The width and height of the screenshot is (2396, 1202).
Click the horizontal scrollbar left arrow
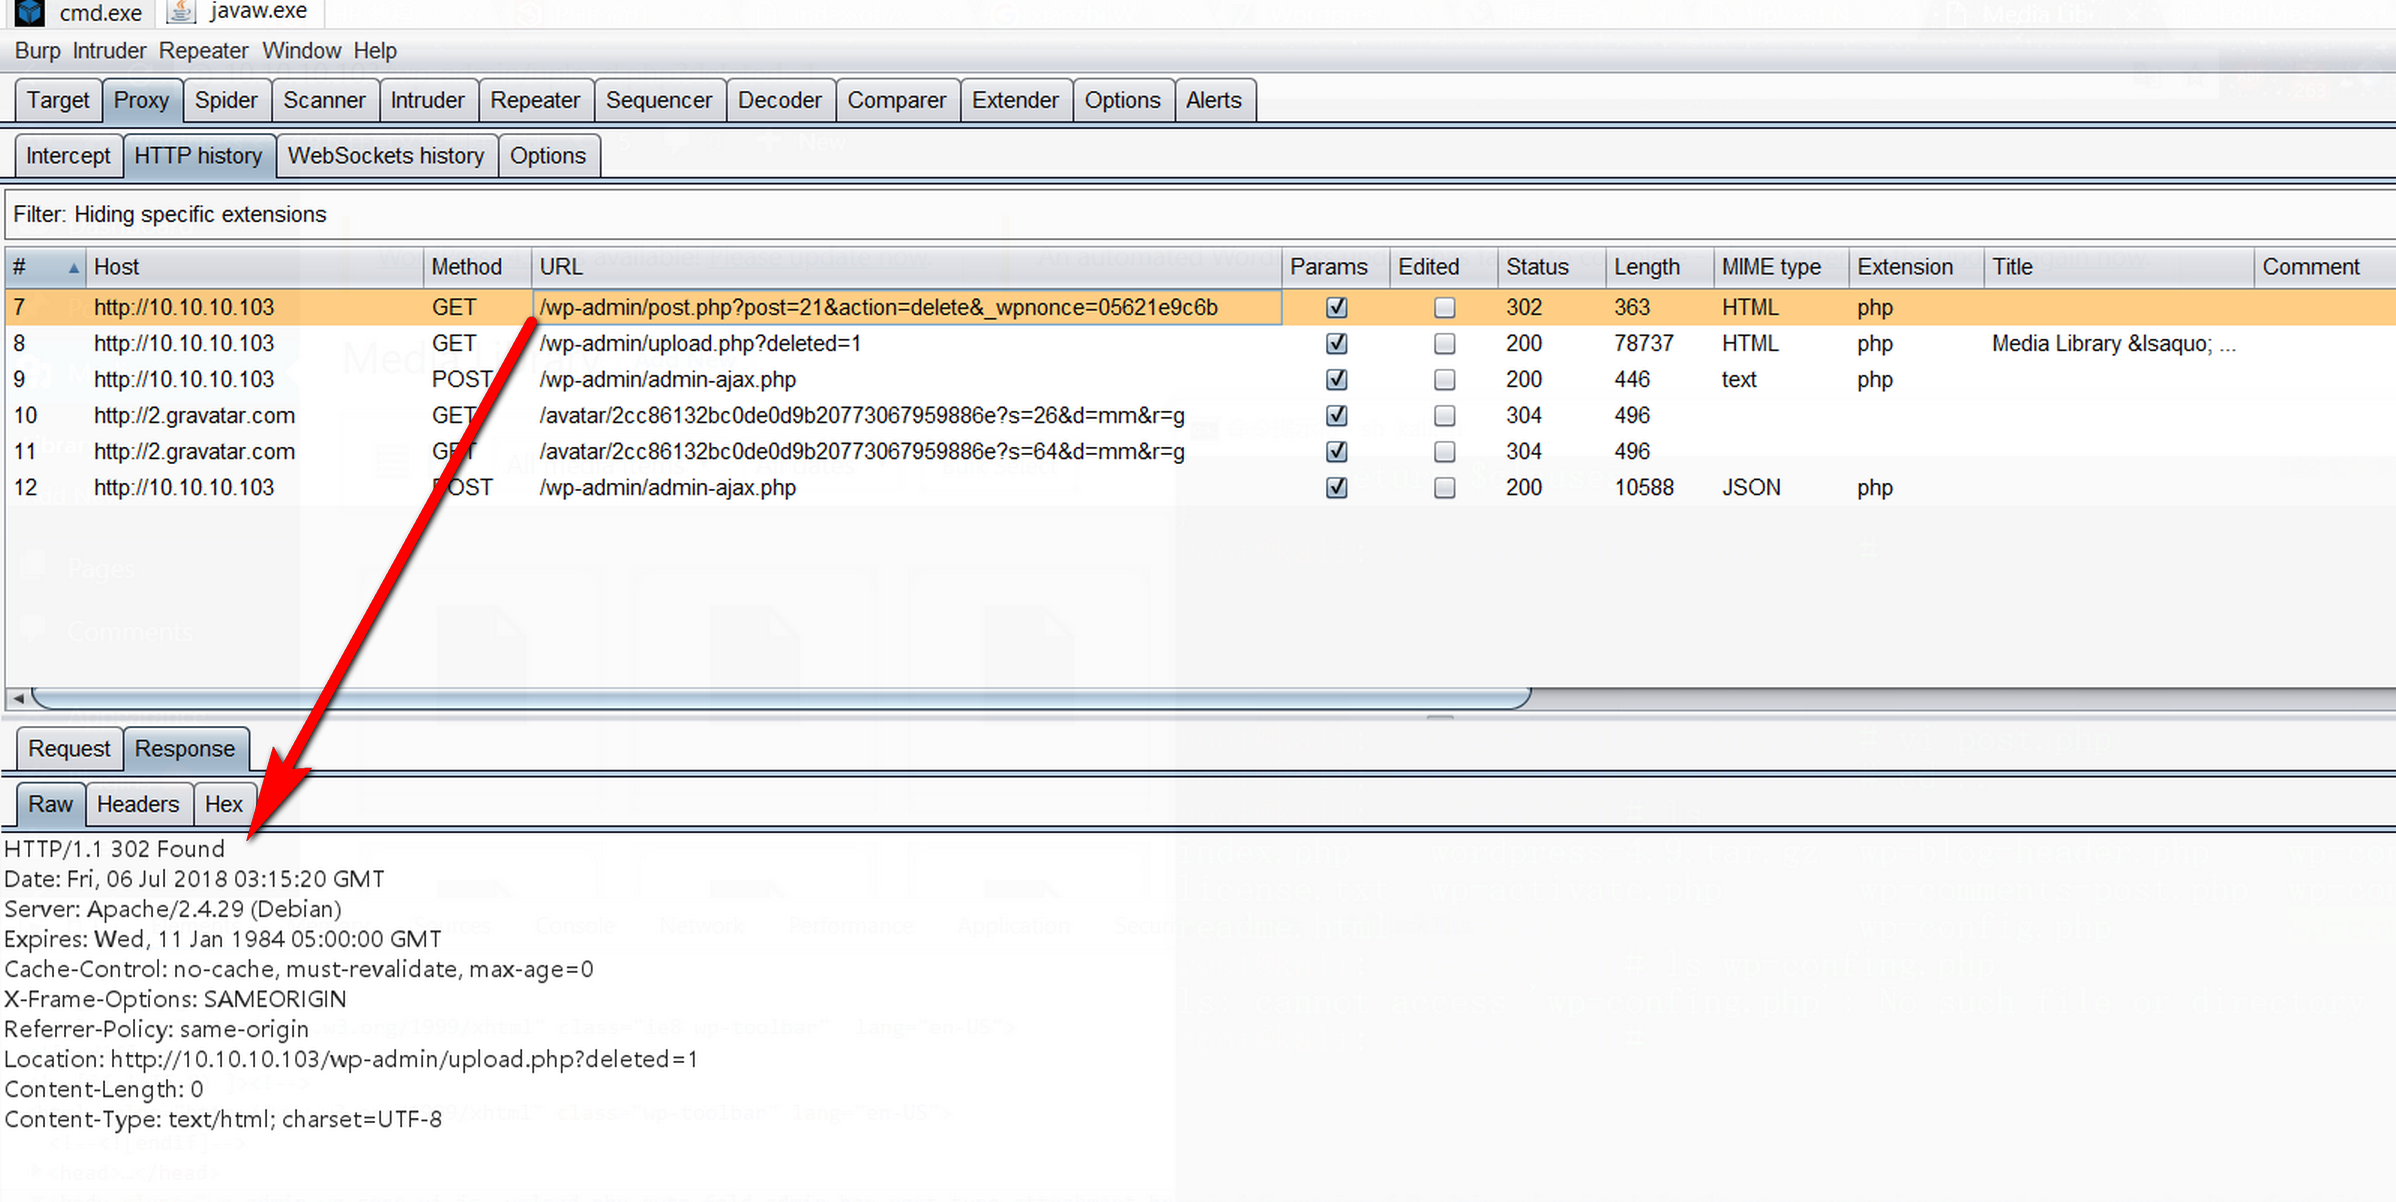point(17,698)
